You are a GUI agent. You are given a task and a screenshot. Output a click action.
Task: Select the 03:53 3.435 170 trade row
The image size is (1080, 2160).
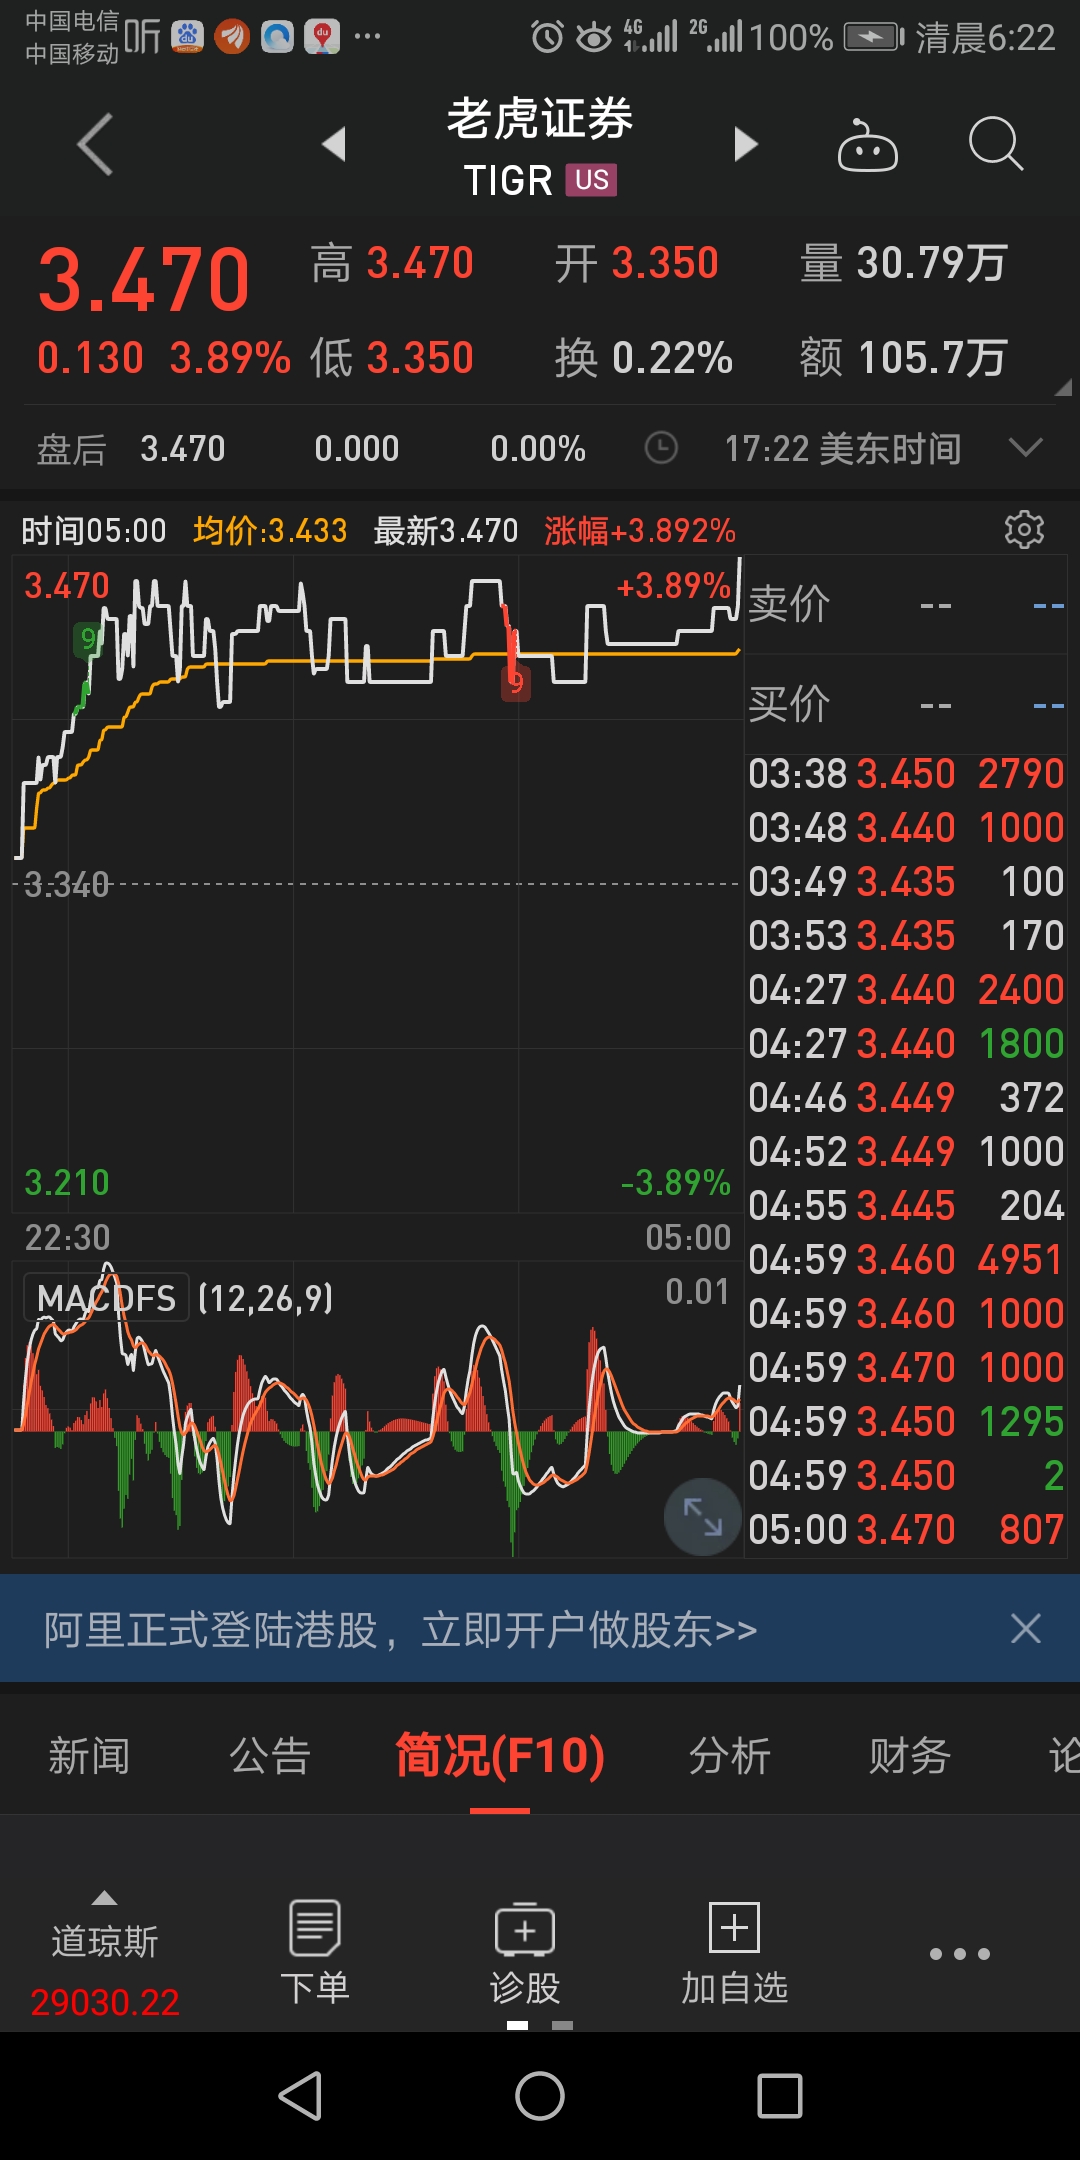point(906,936)
